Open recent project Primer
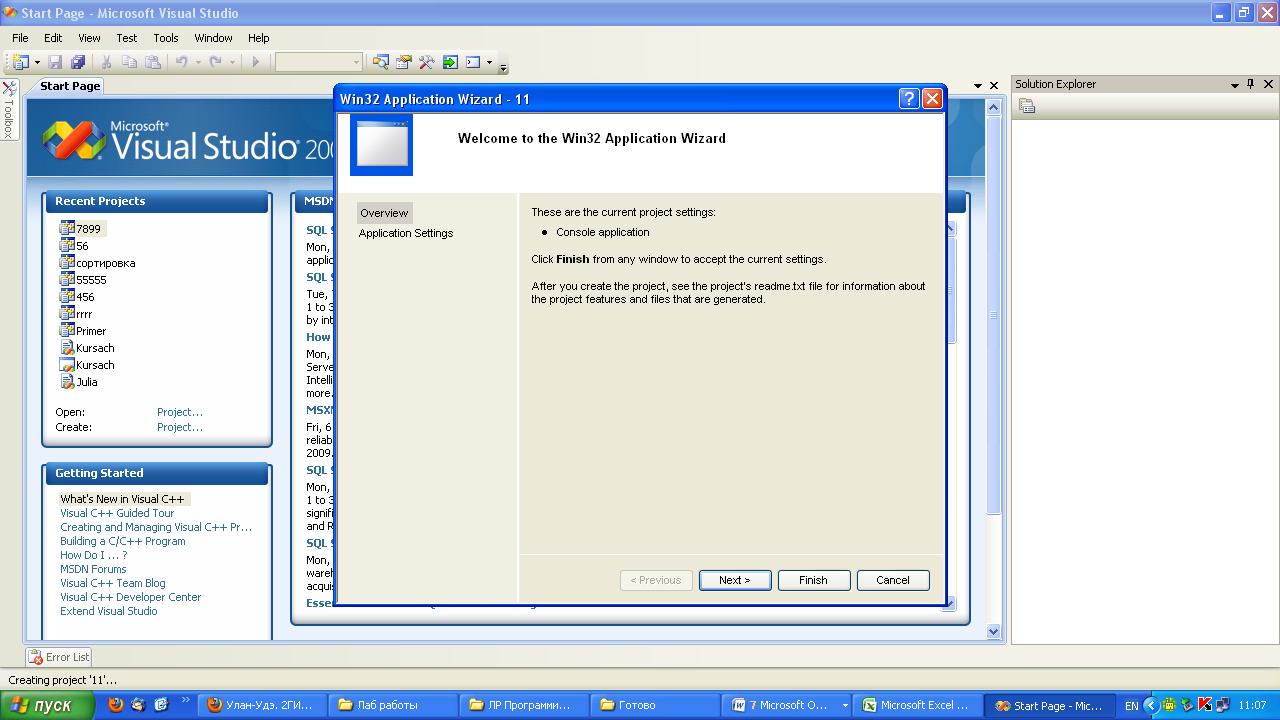The image size is (1280, 720). point(83,331)
